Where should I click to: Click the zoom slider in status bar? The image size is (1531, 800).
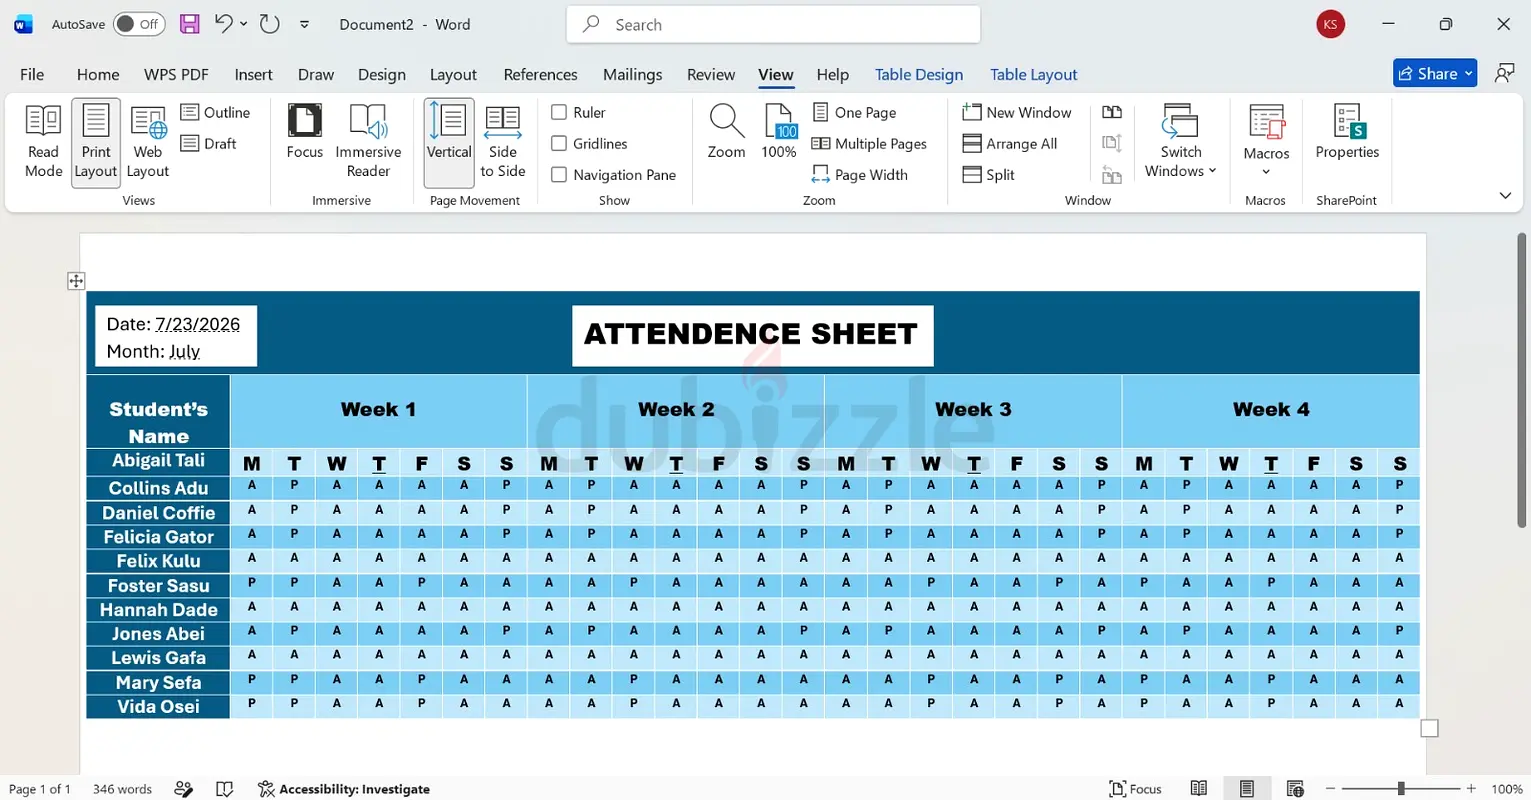pos(1400,789)
